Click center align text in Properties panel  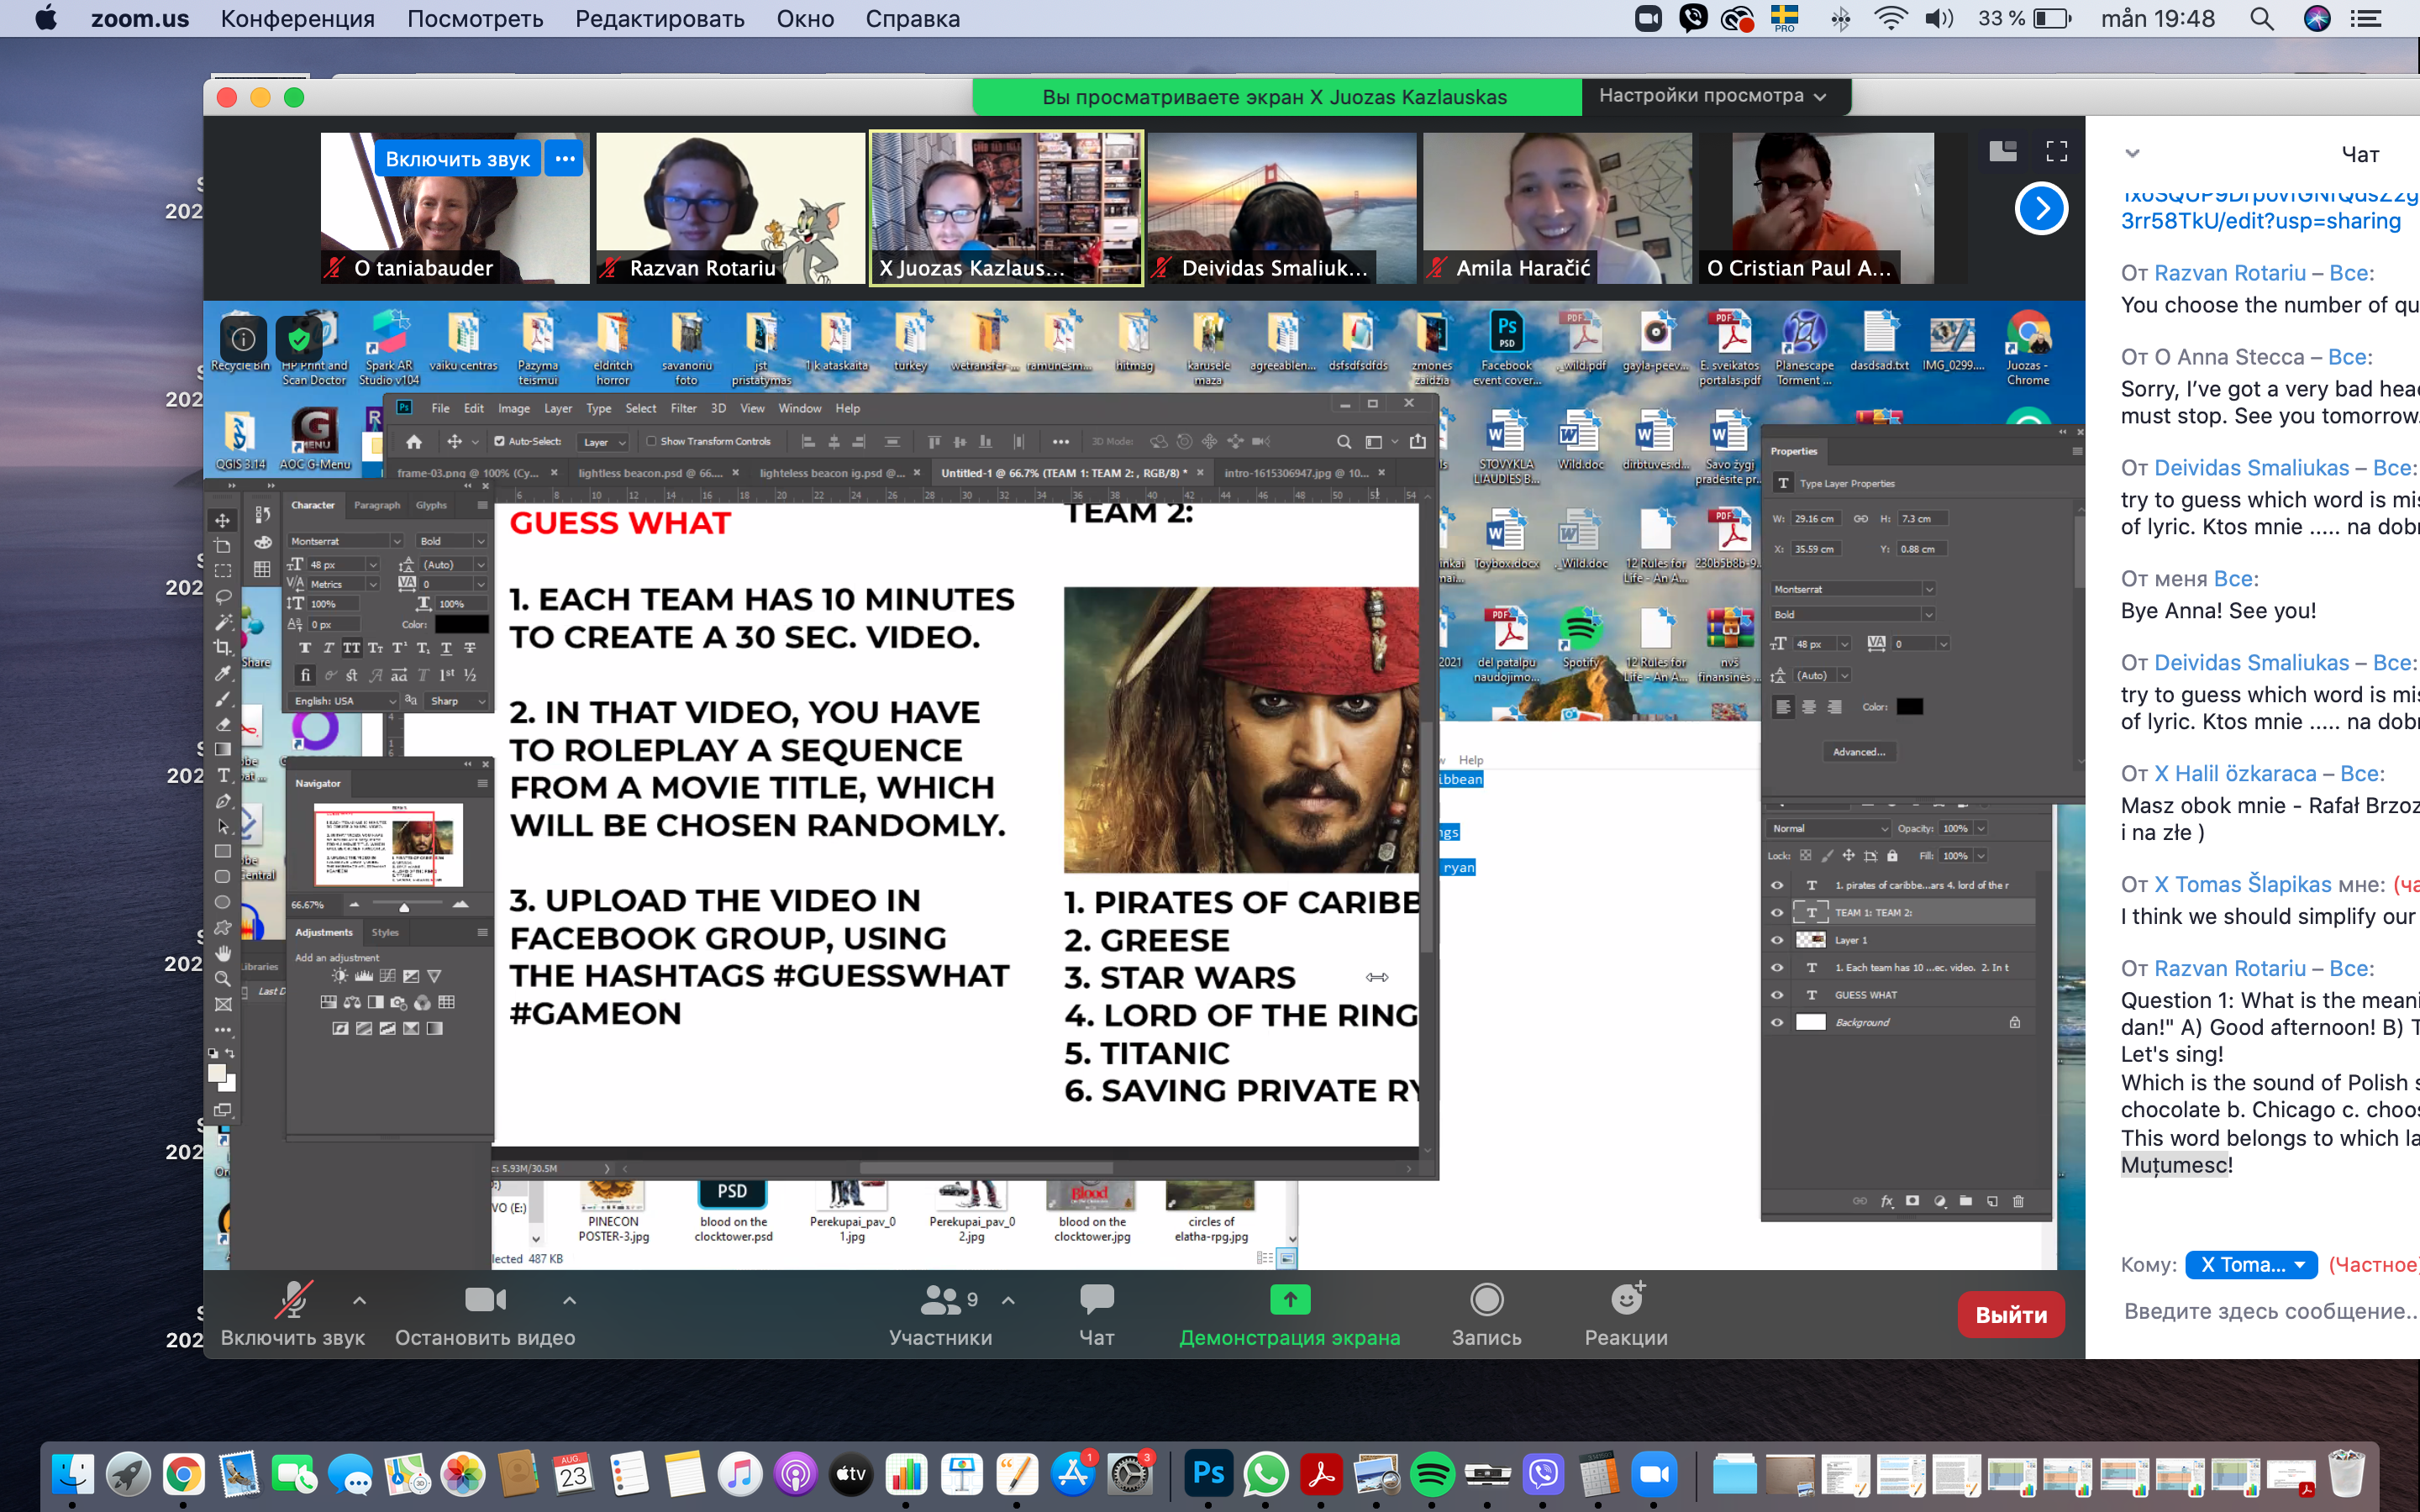[1809, 707]
